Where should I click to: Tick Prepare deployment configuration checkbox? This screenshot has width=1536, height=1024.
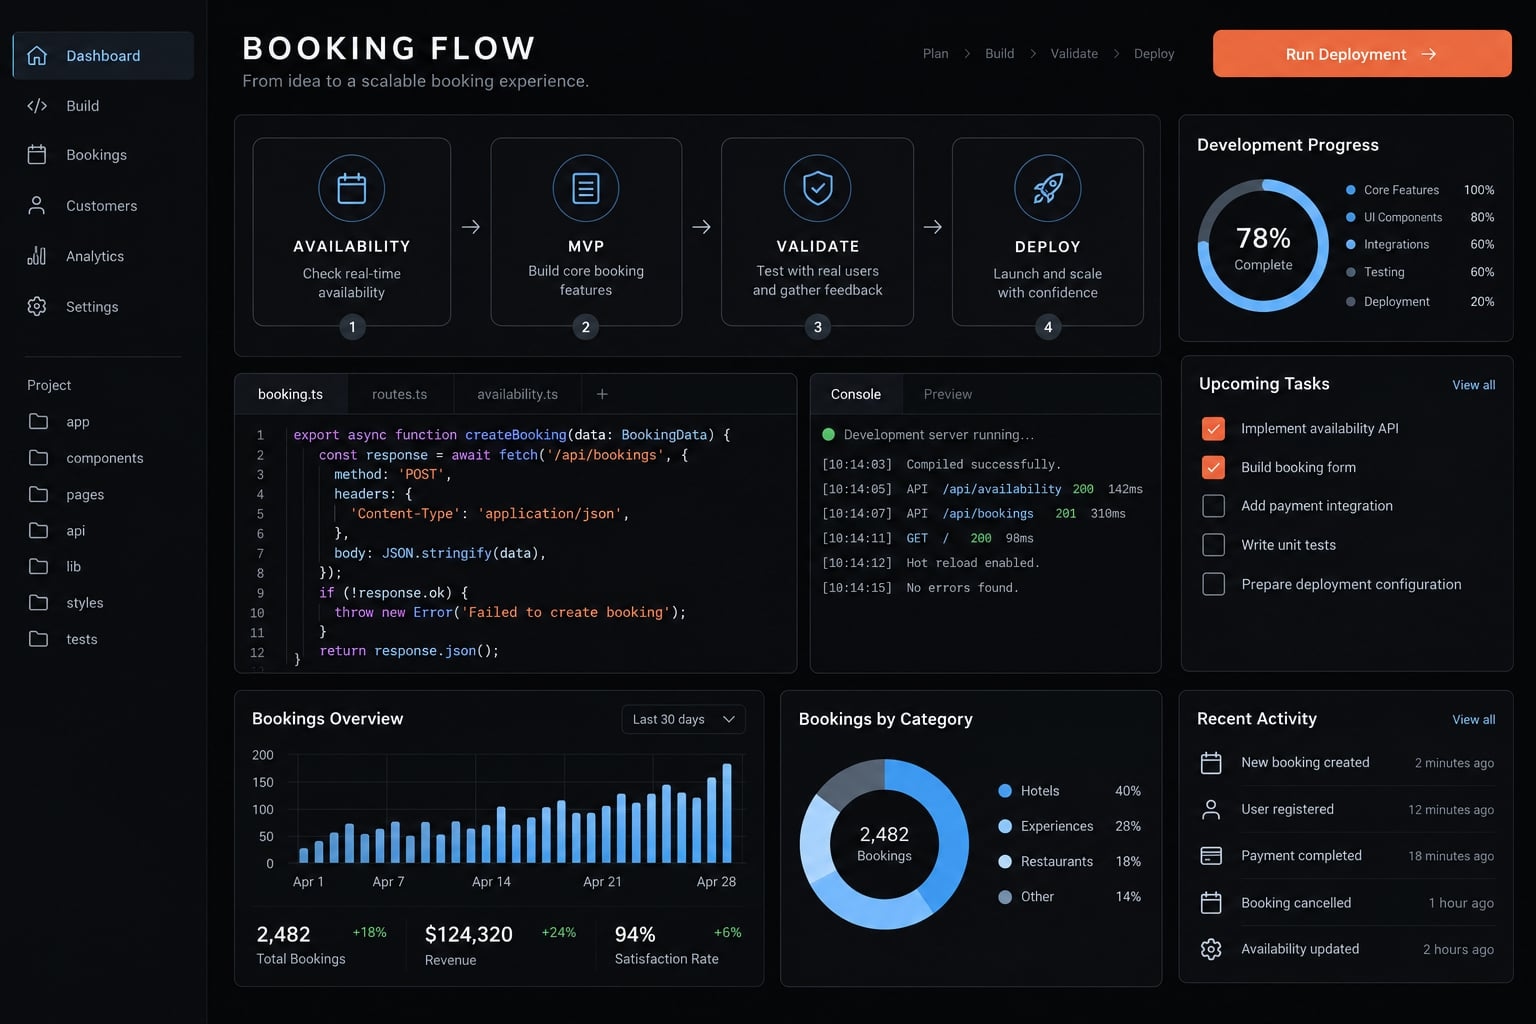click(x=1213, y=584)
